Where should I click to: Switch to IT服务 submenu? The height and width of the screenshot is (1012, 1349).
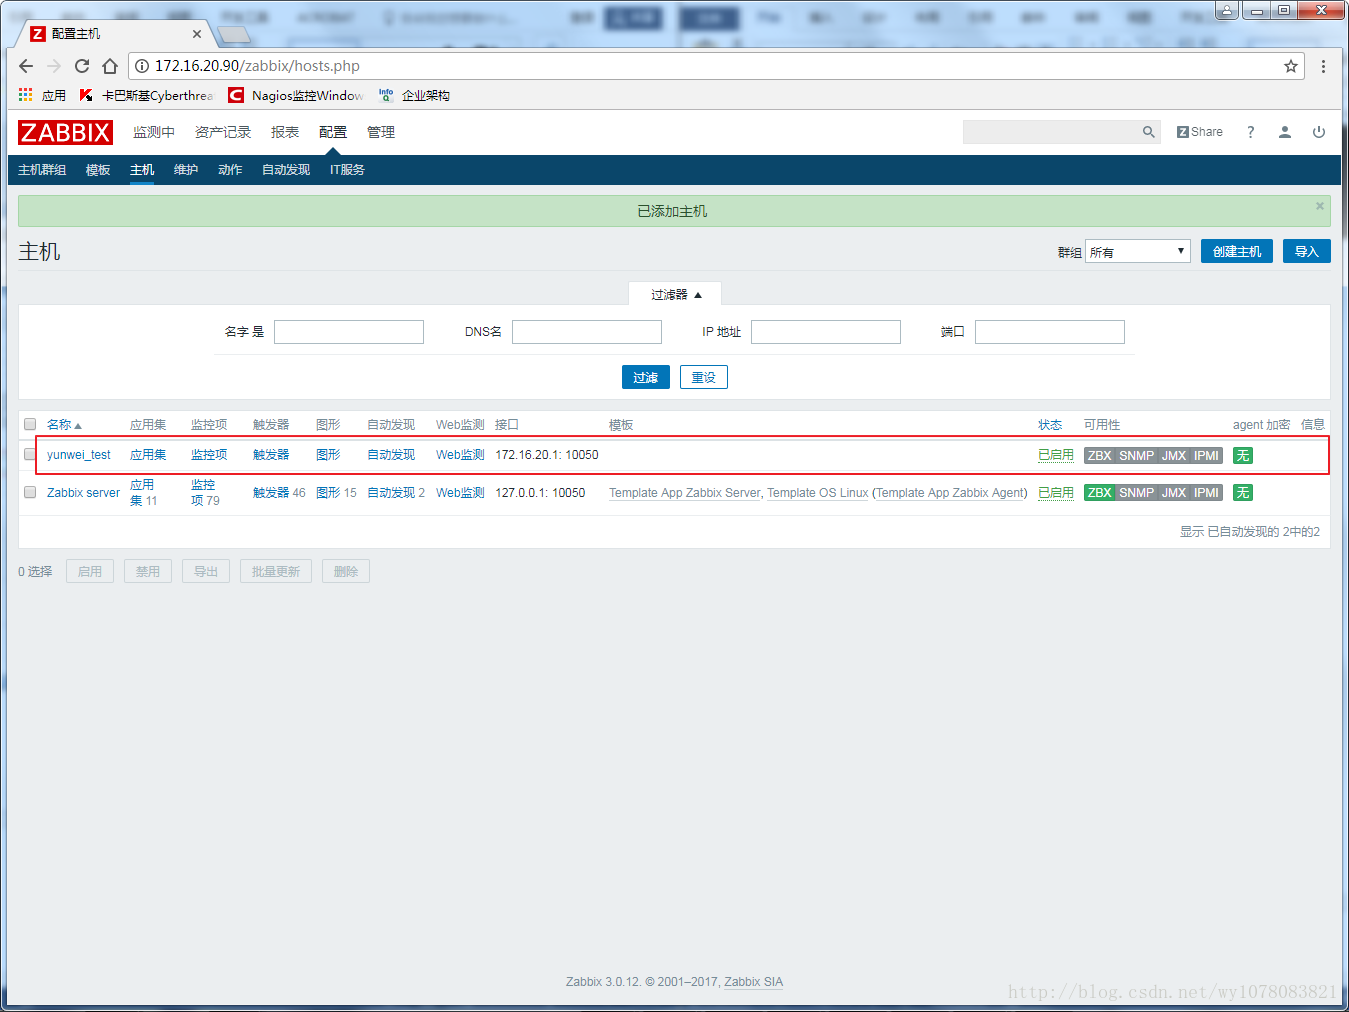pyautogui.click(x=347, y=170)
